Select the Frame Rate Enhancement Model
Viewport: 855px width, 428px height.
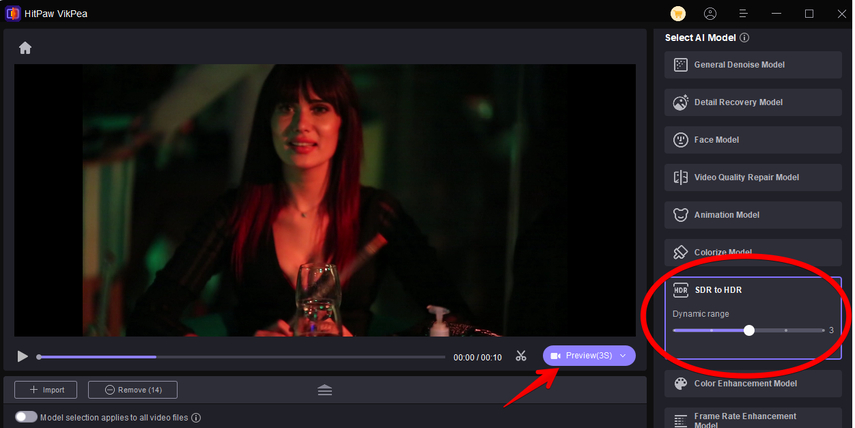point(753,419)
